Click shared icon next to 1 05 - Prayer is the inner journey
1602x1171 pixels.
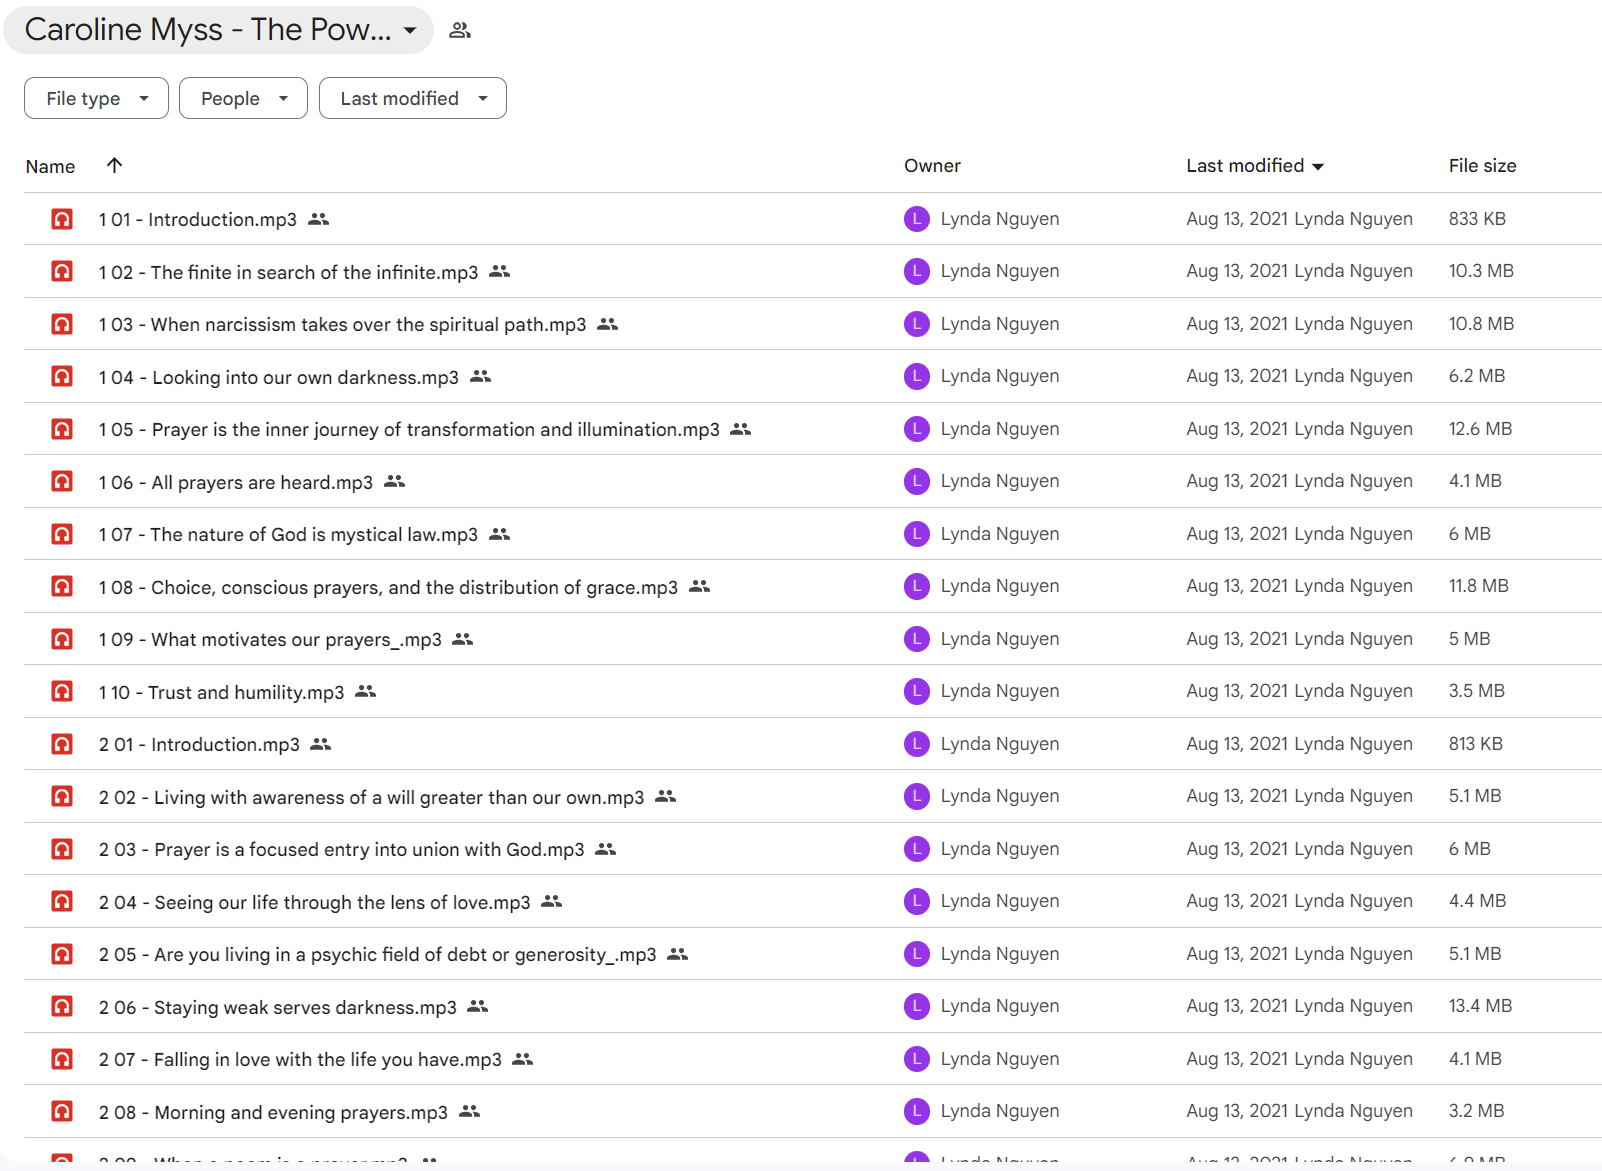(740, 429)
